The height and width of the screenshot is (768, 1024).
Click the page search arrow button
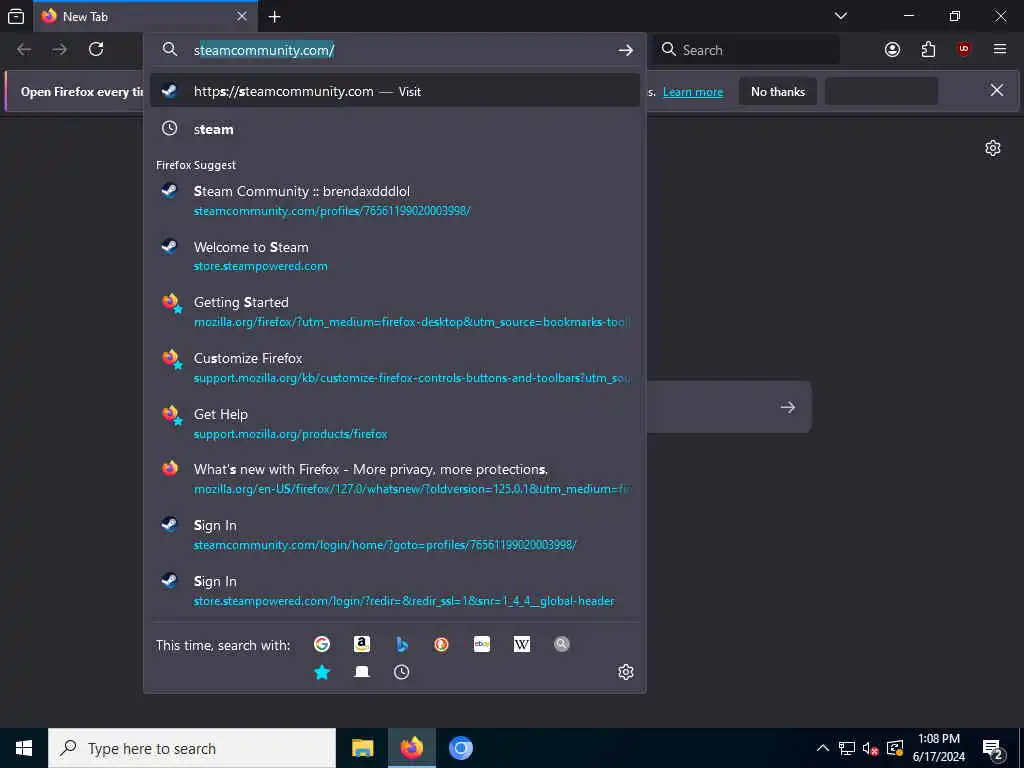pyautogui.click(x=788, y=408)
